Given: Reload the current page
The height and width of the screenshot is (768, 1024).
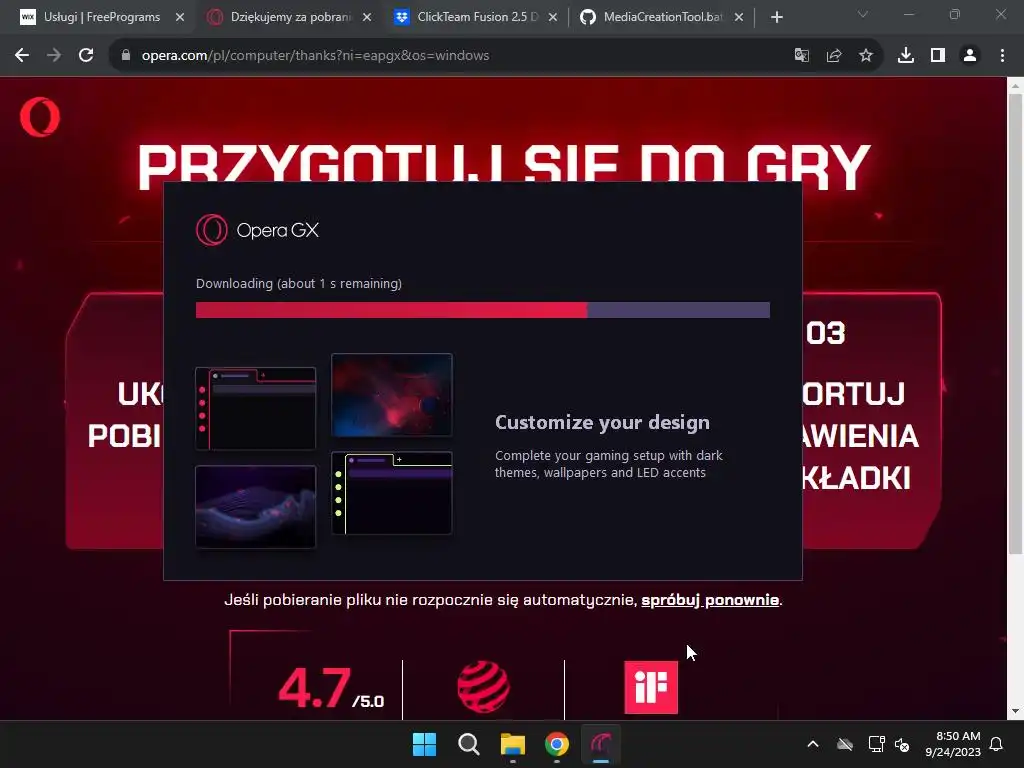Looking at the screenshot, I should coord(86,56).
